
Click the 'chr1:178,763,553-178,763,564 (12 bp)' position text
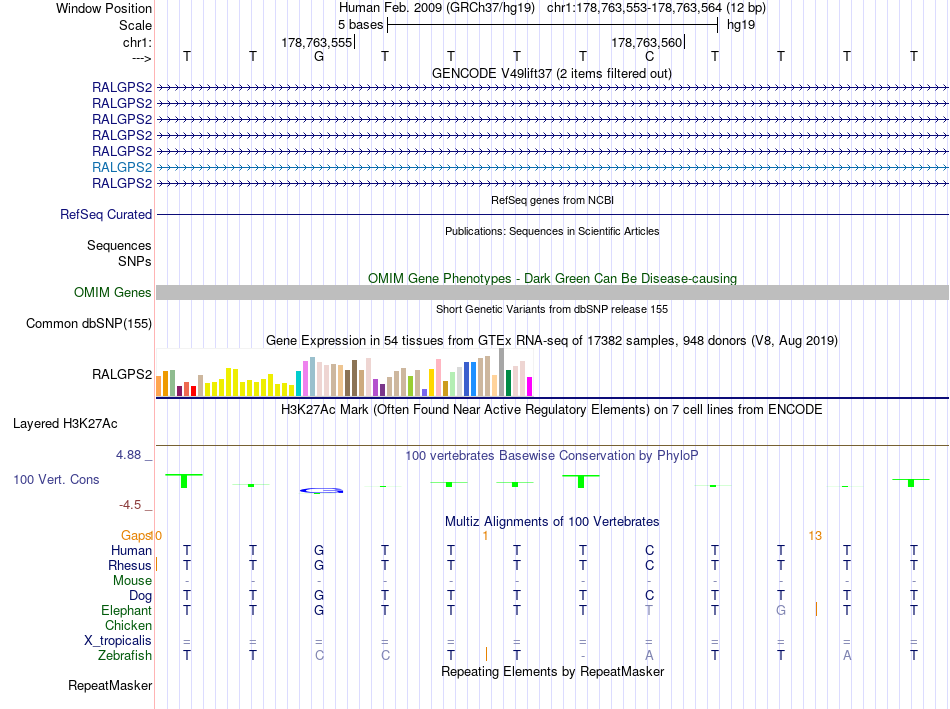(x=656, y=8)
